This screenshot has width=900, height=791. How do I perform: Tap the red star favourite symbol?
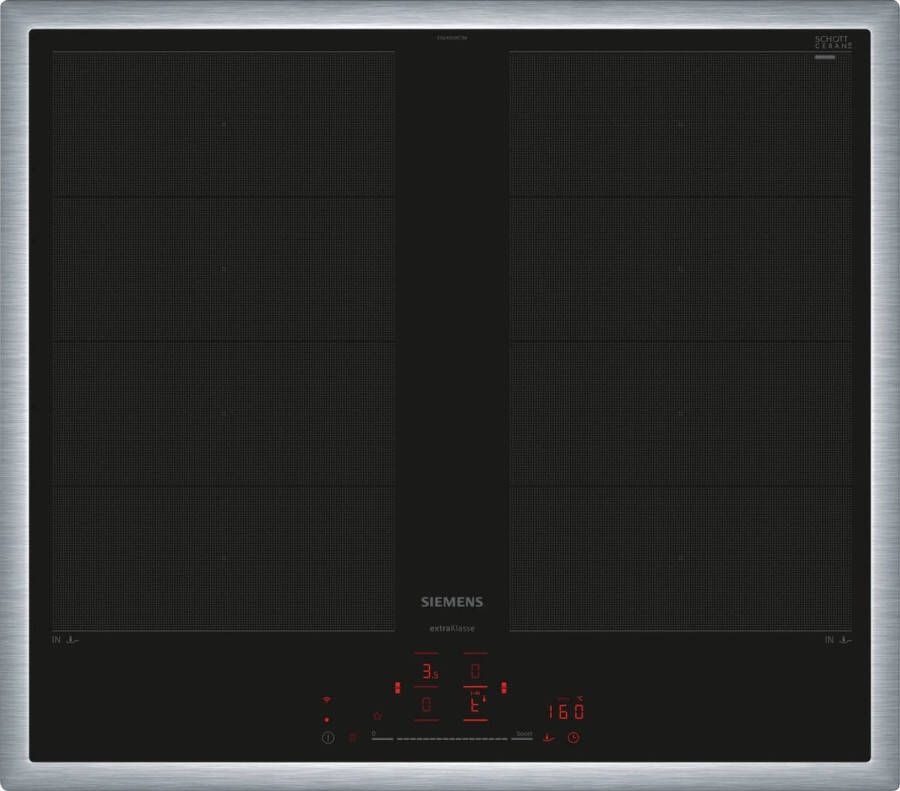(x=377, y=716)
